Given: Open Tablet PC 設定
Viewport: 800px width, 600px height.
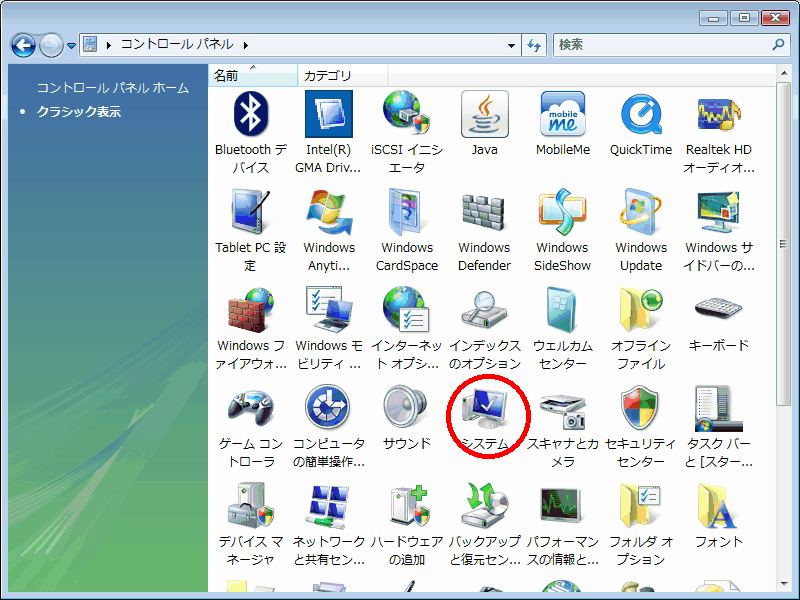Looking at the screenshot, I should coord(251,231).
